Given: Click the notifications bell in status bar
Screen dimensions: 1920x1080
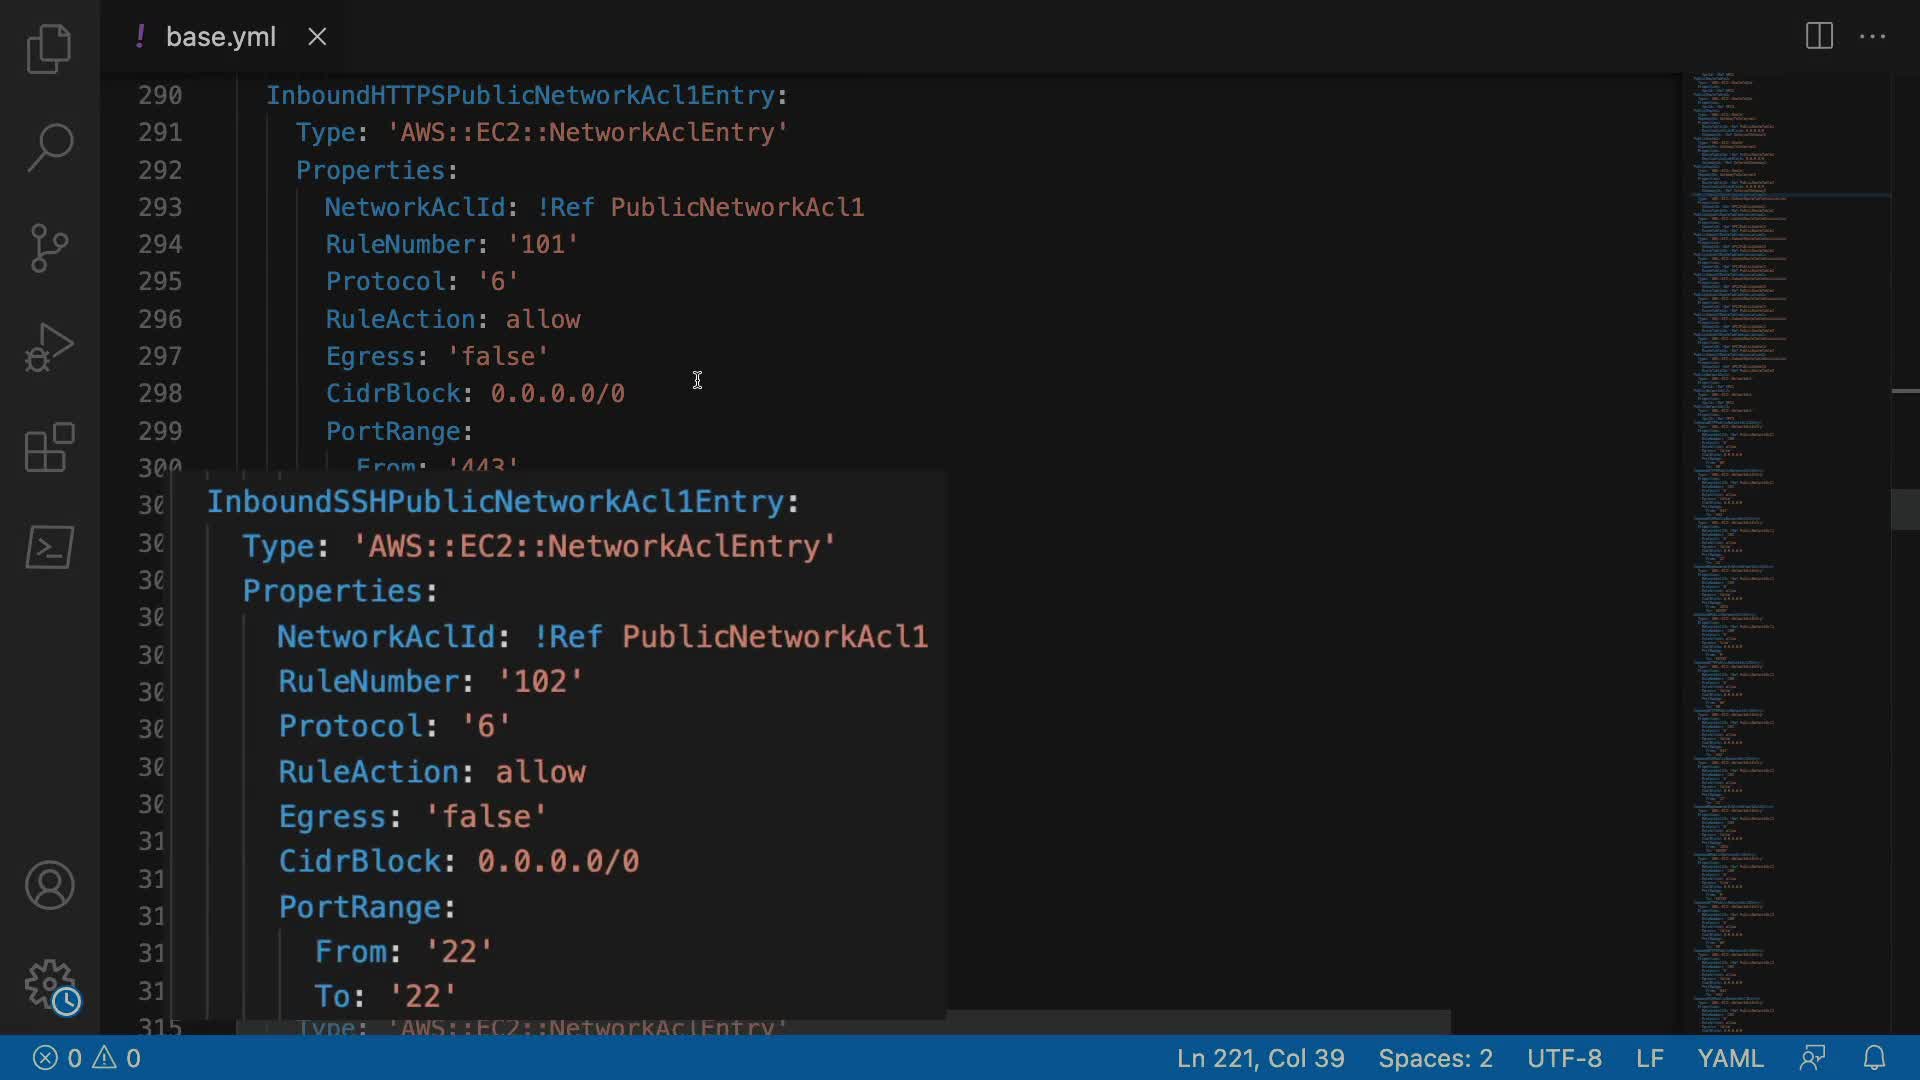Looking at the screenshot, I should coord(1875,1058).
